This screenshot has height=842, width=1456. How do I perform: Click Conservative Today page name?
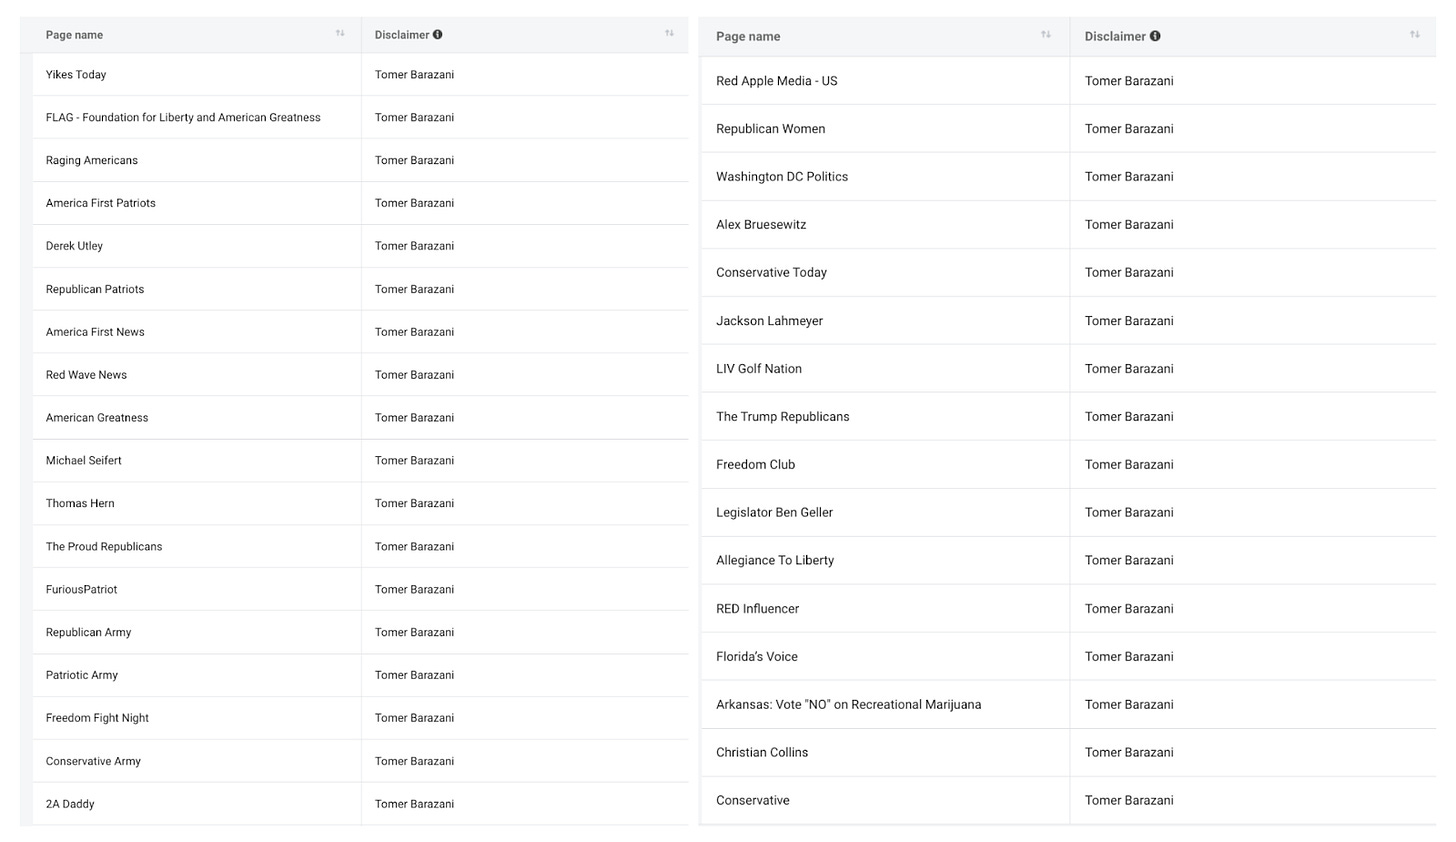click(771, 273)
